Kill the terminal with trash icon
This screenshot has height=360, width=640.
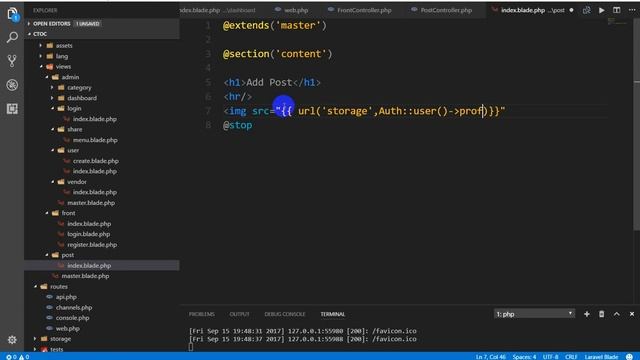tap(602, 314)
